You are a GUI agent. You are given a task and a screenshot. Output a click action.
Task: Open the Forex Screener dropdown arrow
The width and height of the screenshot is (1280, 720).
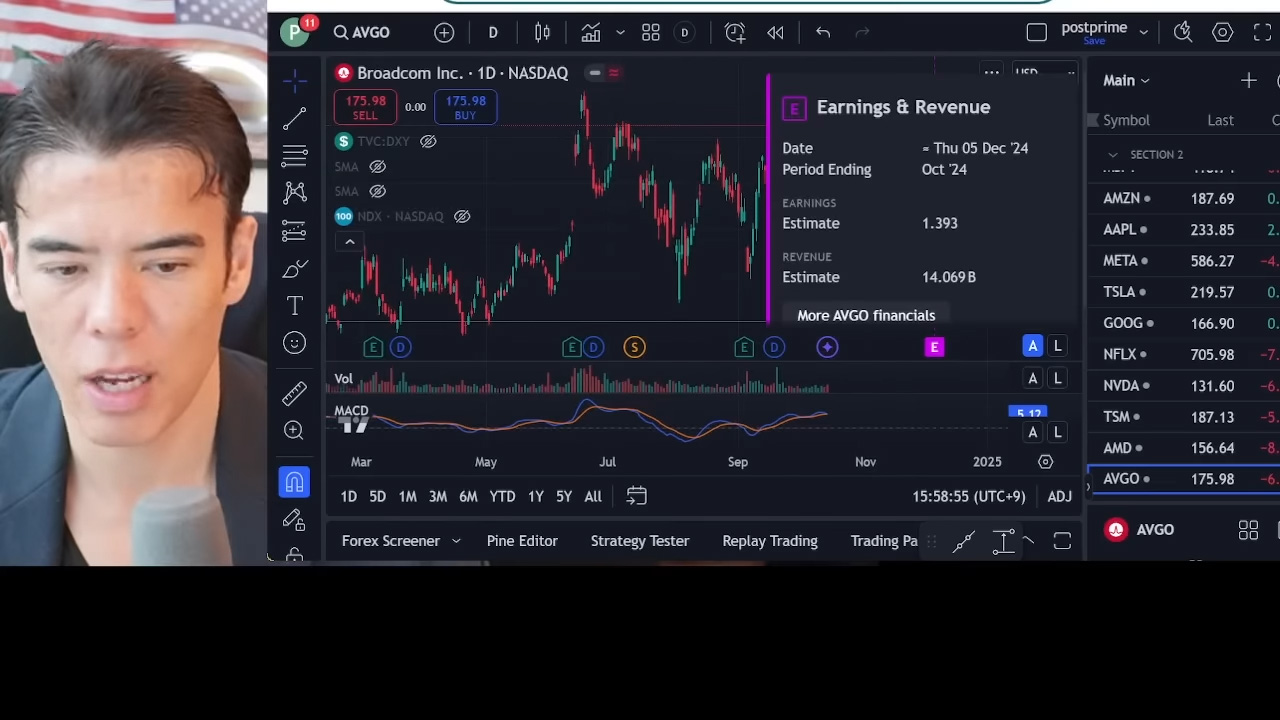[456, 541]
